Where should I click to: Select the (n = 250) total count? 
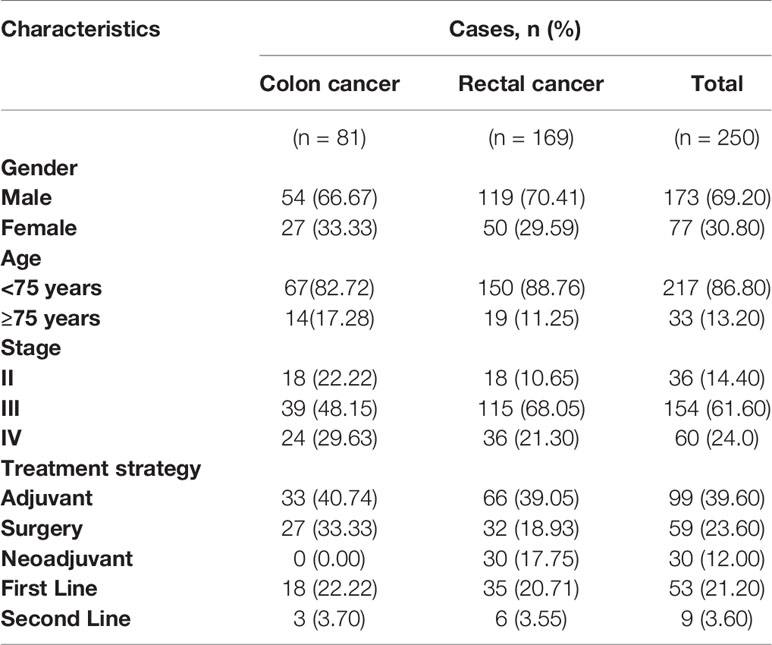(x=717, y=137)
